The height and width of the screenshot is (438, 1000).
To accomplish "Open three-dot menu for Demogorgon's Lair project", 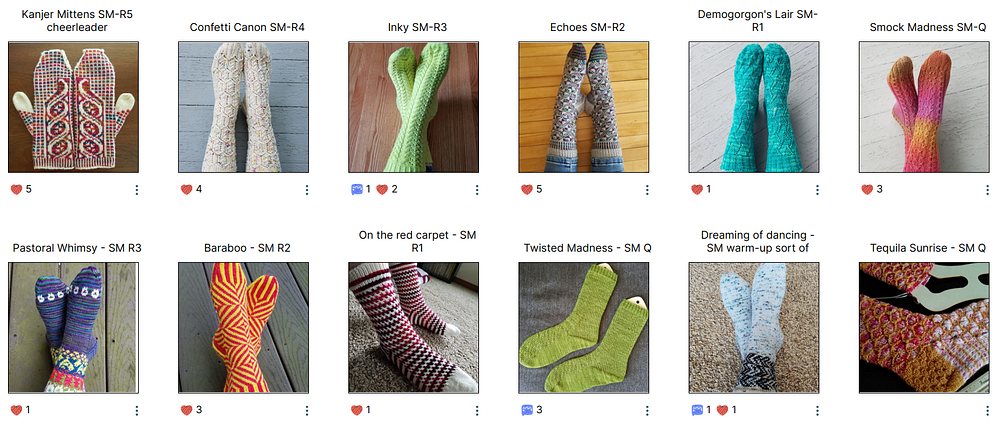I will [817, 190].
